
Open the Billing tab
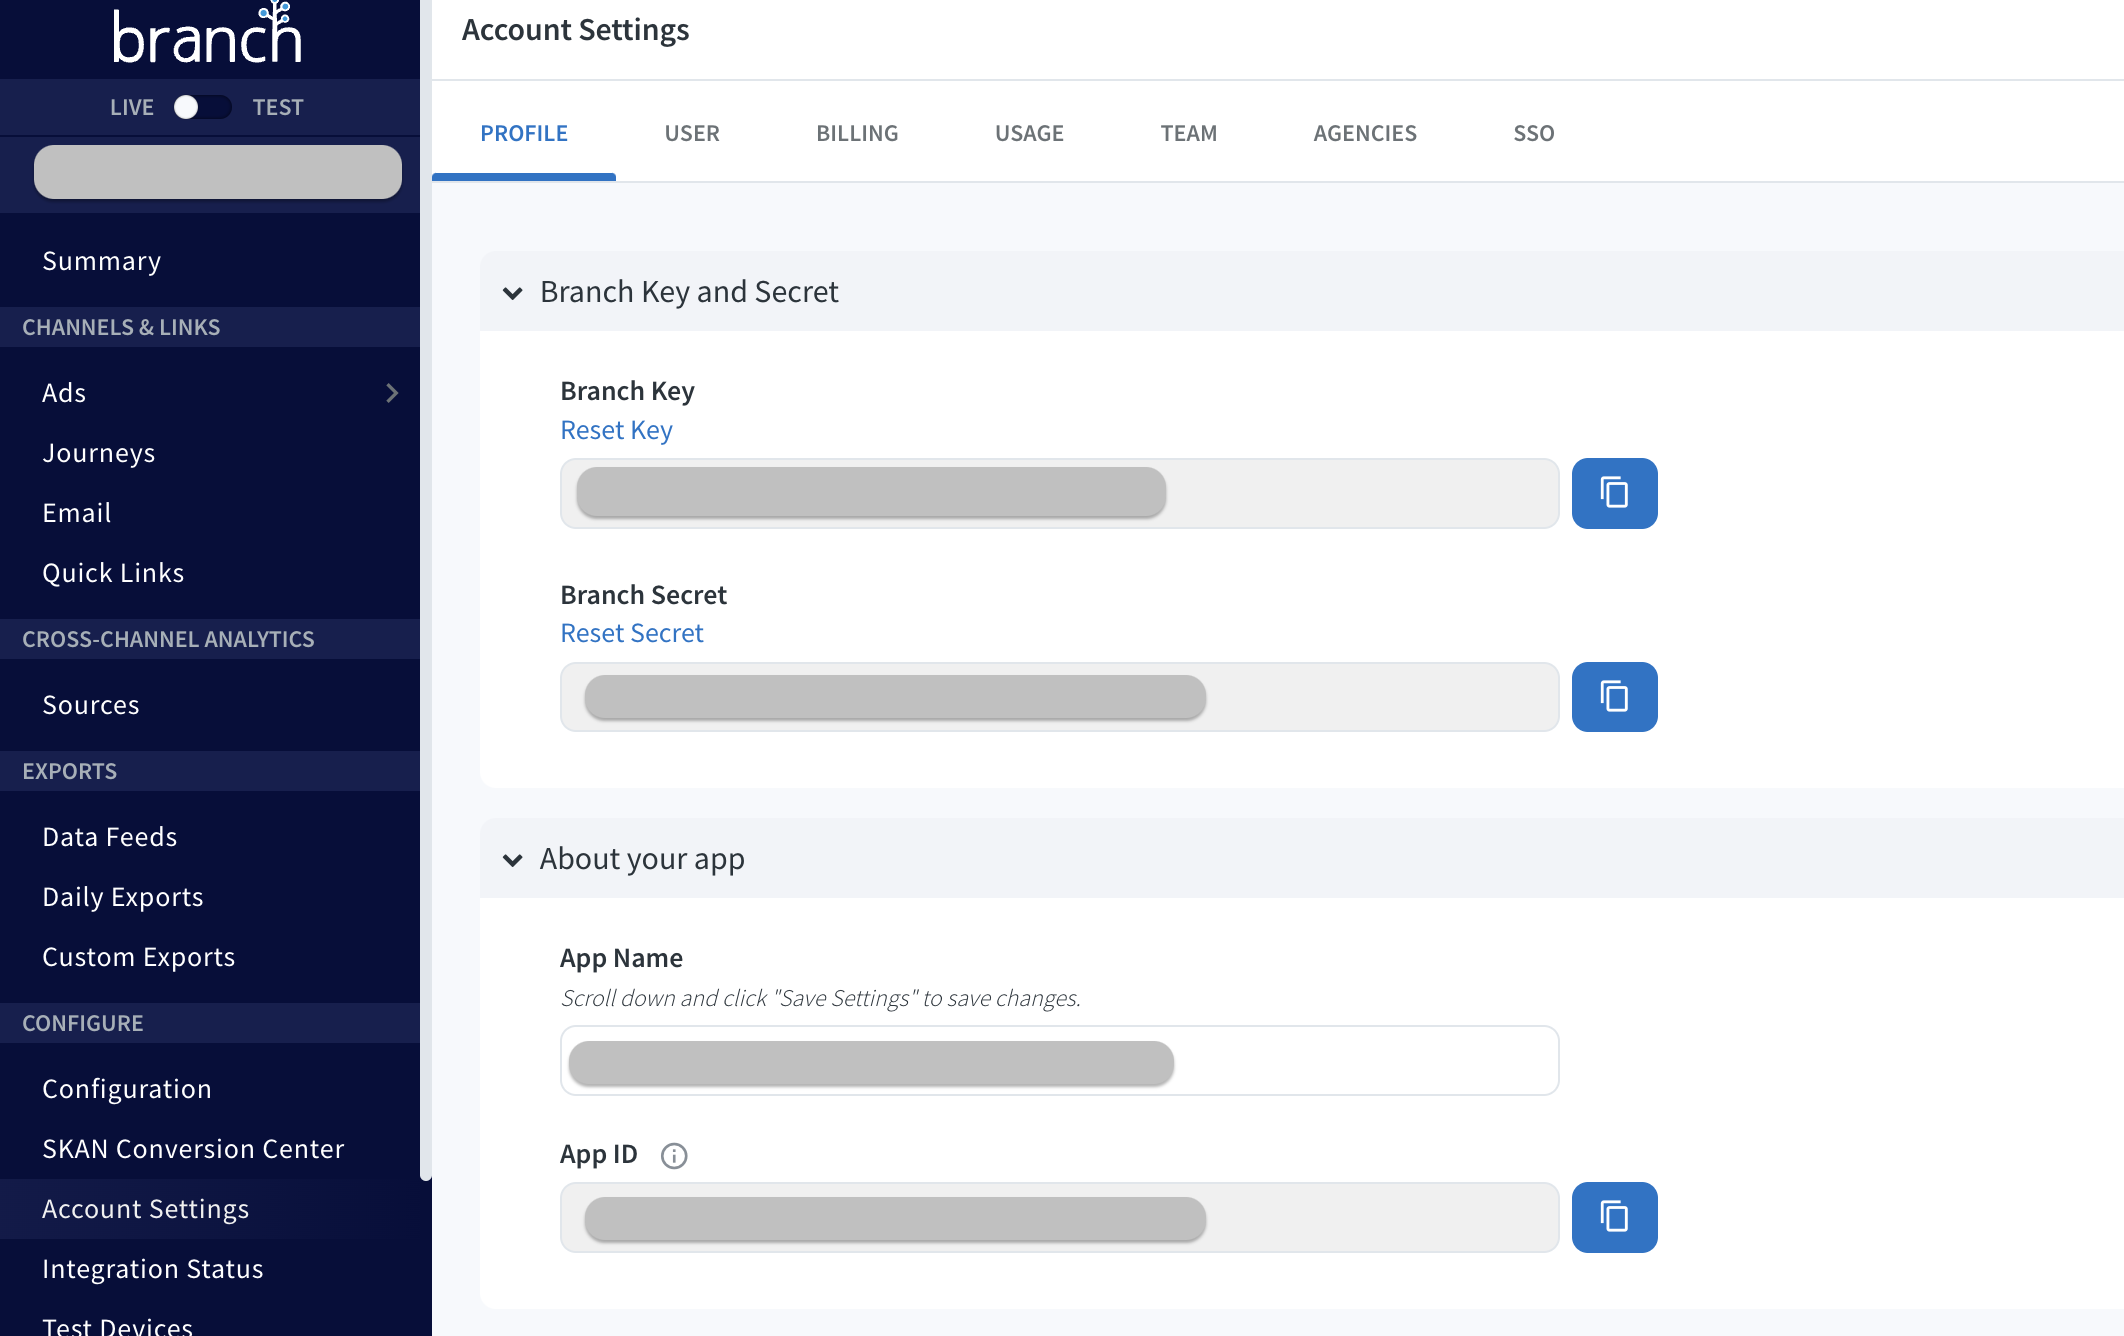point(857,133)
